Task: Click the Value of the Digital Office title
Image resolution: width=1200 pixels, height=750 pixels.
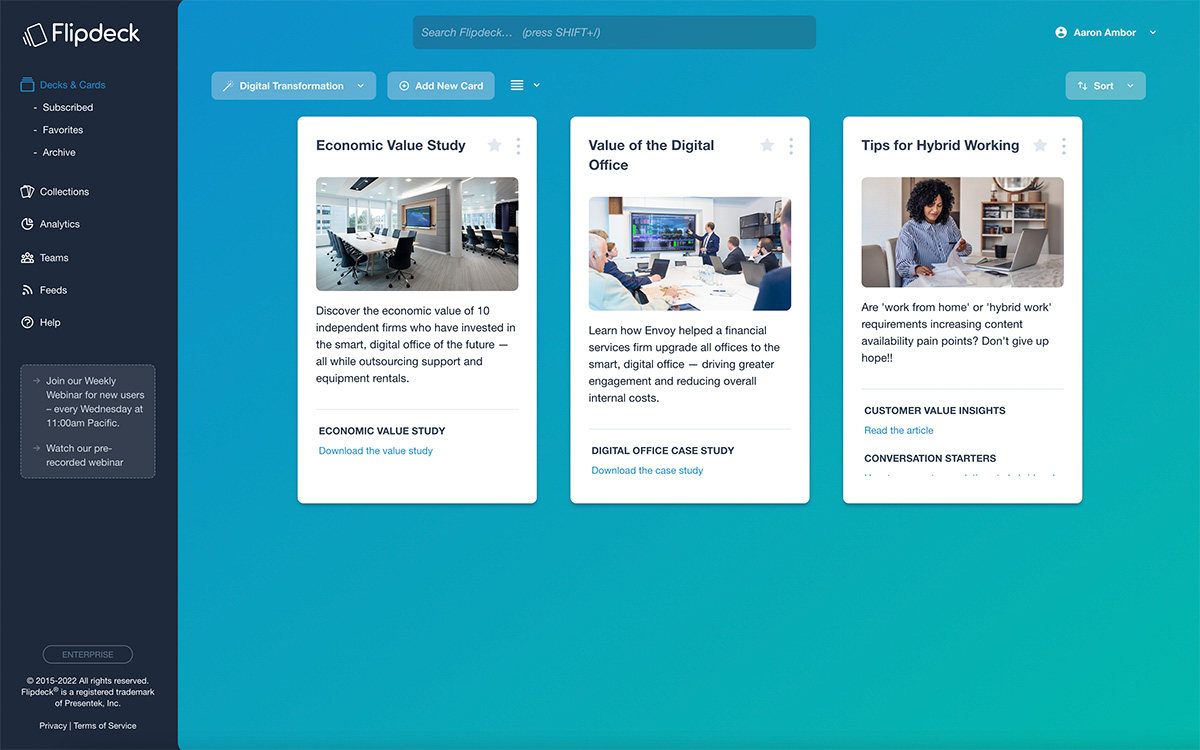Action: tap(651, 155)
